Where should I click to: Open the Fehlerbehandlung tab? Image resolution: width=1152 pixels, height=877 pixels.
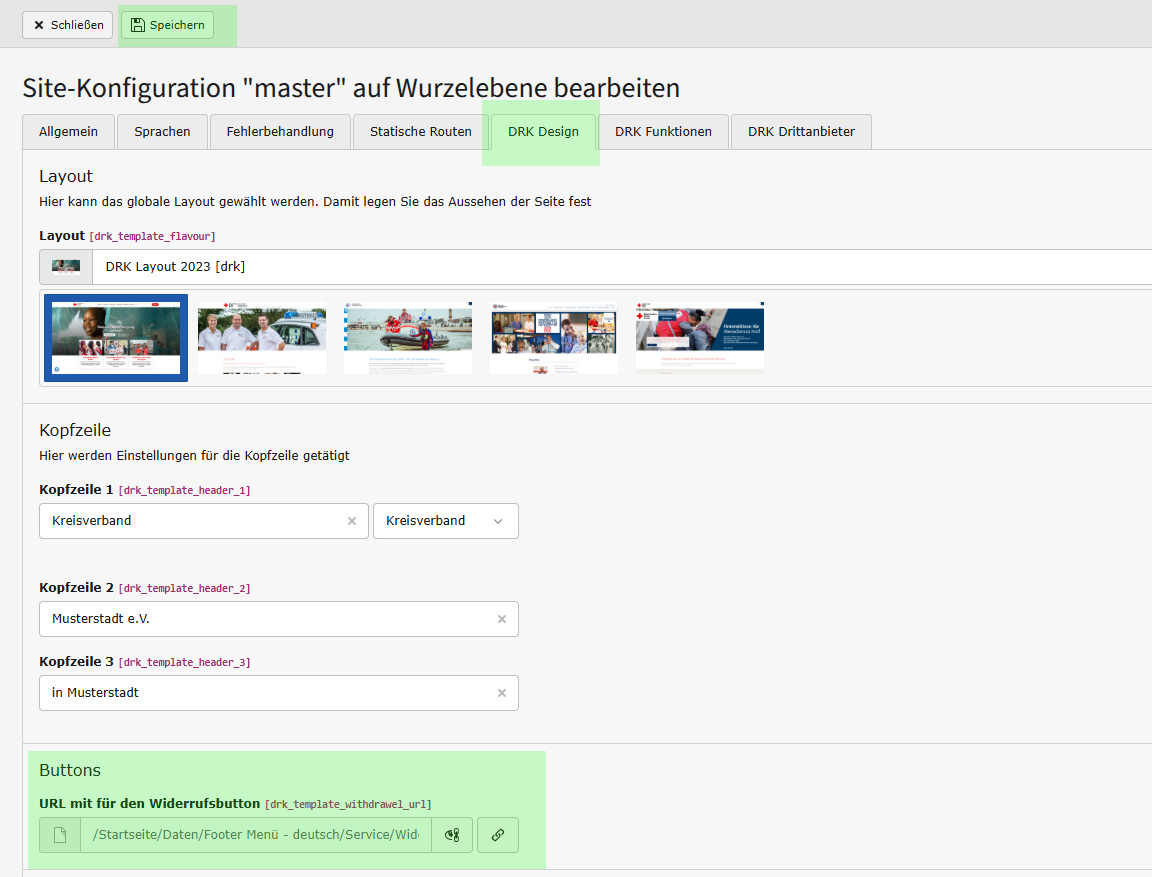[x=280, y=131]
